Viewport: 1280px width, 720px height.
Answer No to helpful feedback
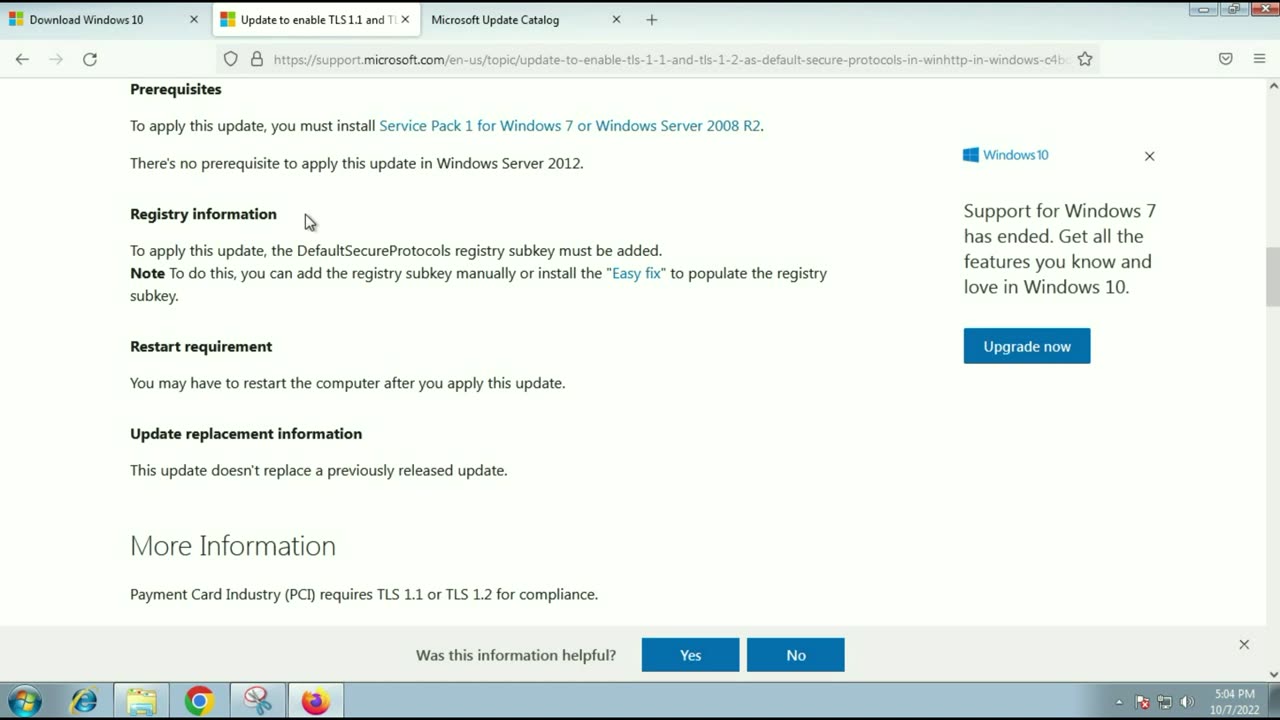click(796, 655)
